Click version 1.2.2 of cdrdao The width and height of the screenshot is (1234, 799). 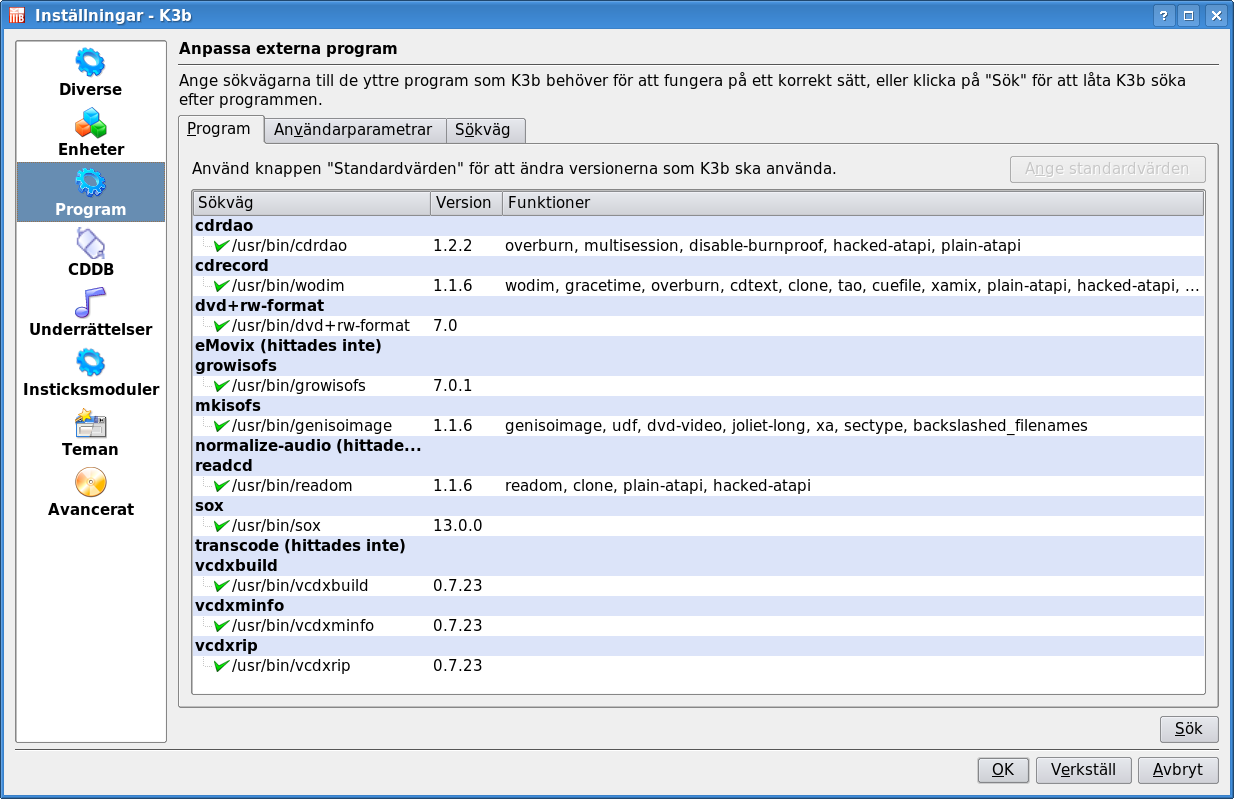[x=453, y=245]
